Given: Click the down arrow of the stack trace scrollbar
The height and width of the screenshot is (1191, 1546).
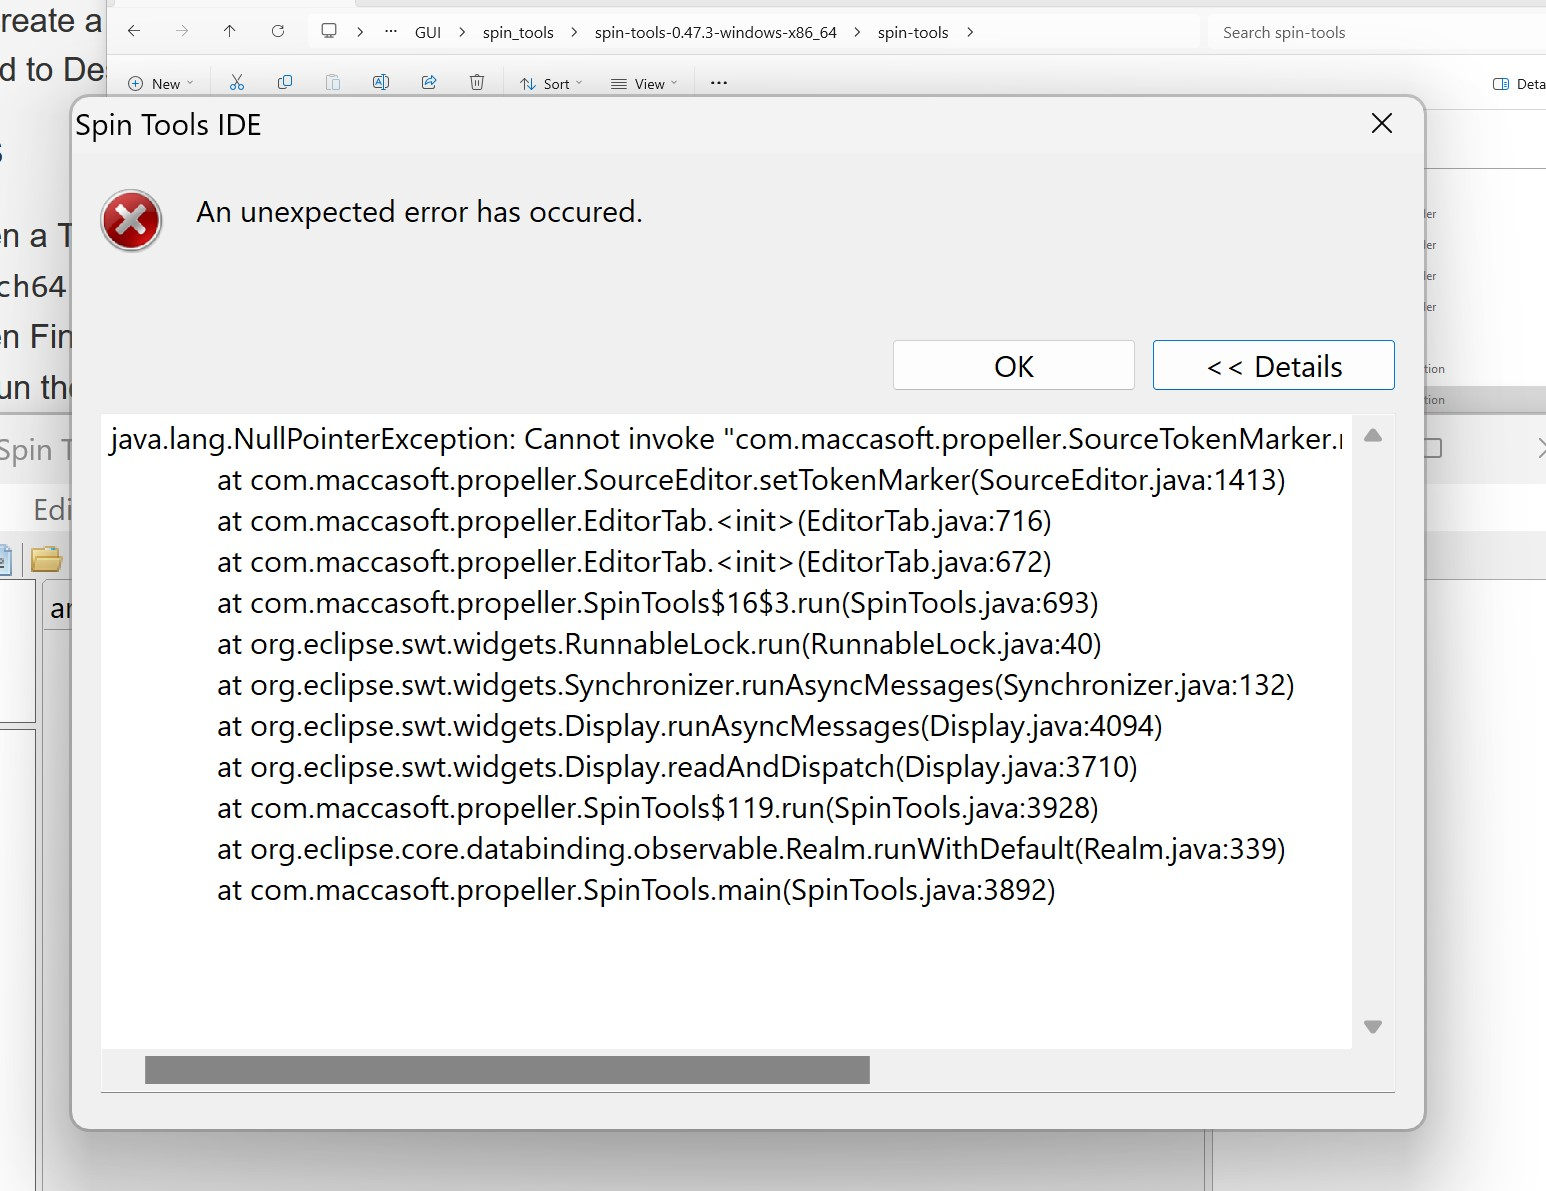Looking at the screenshot, I should (x=1373, y=1027).
